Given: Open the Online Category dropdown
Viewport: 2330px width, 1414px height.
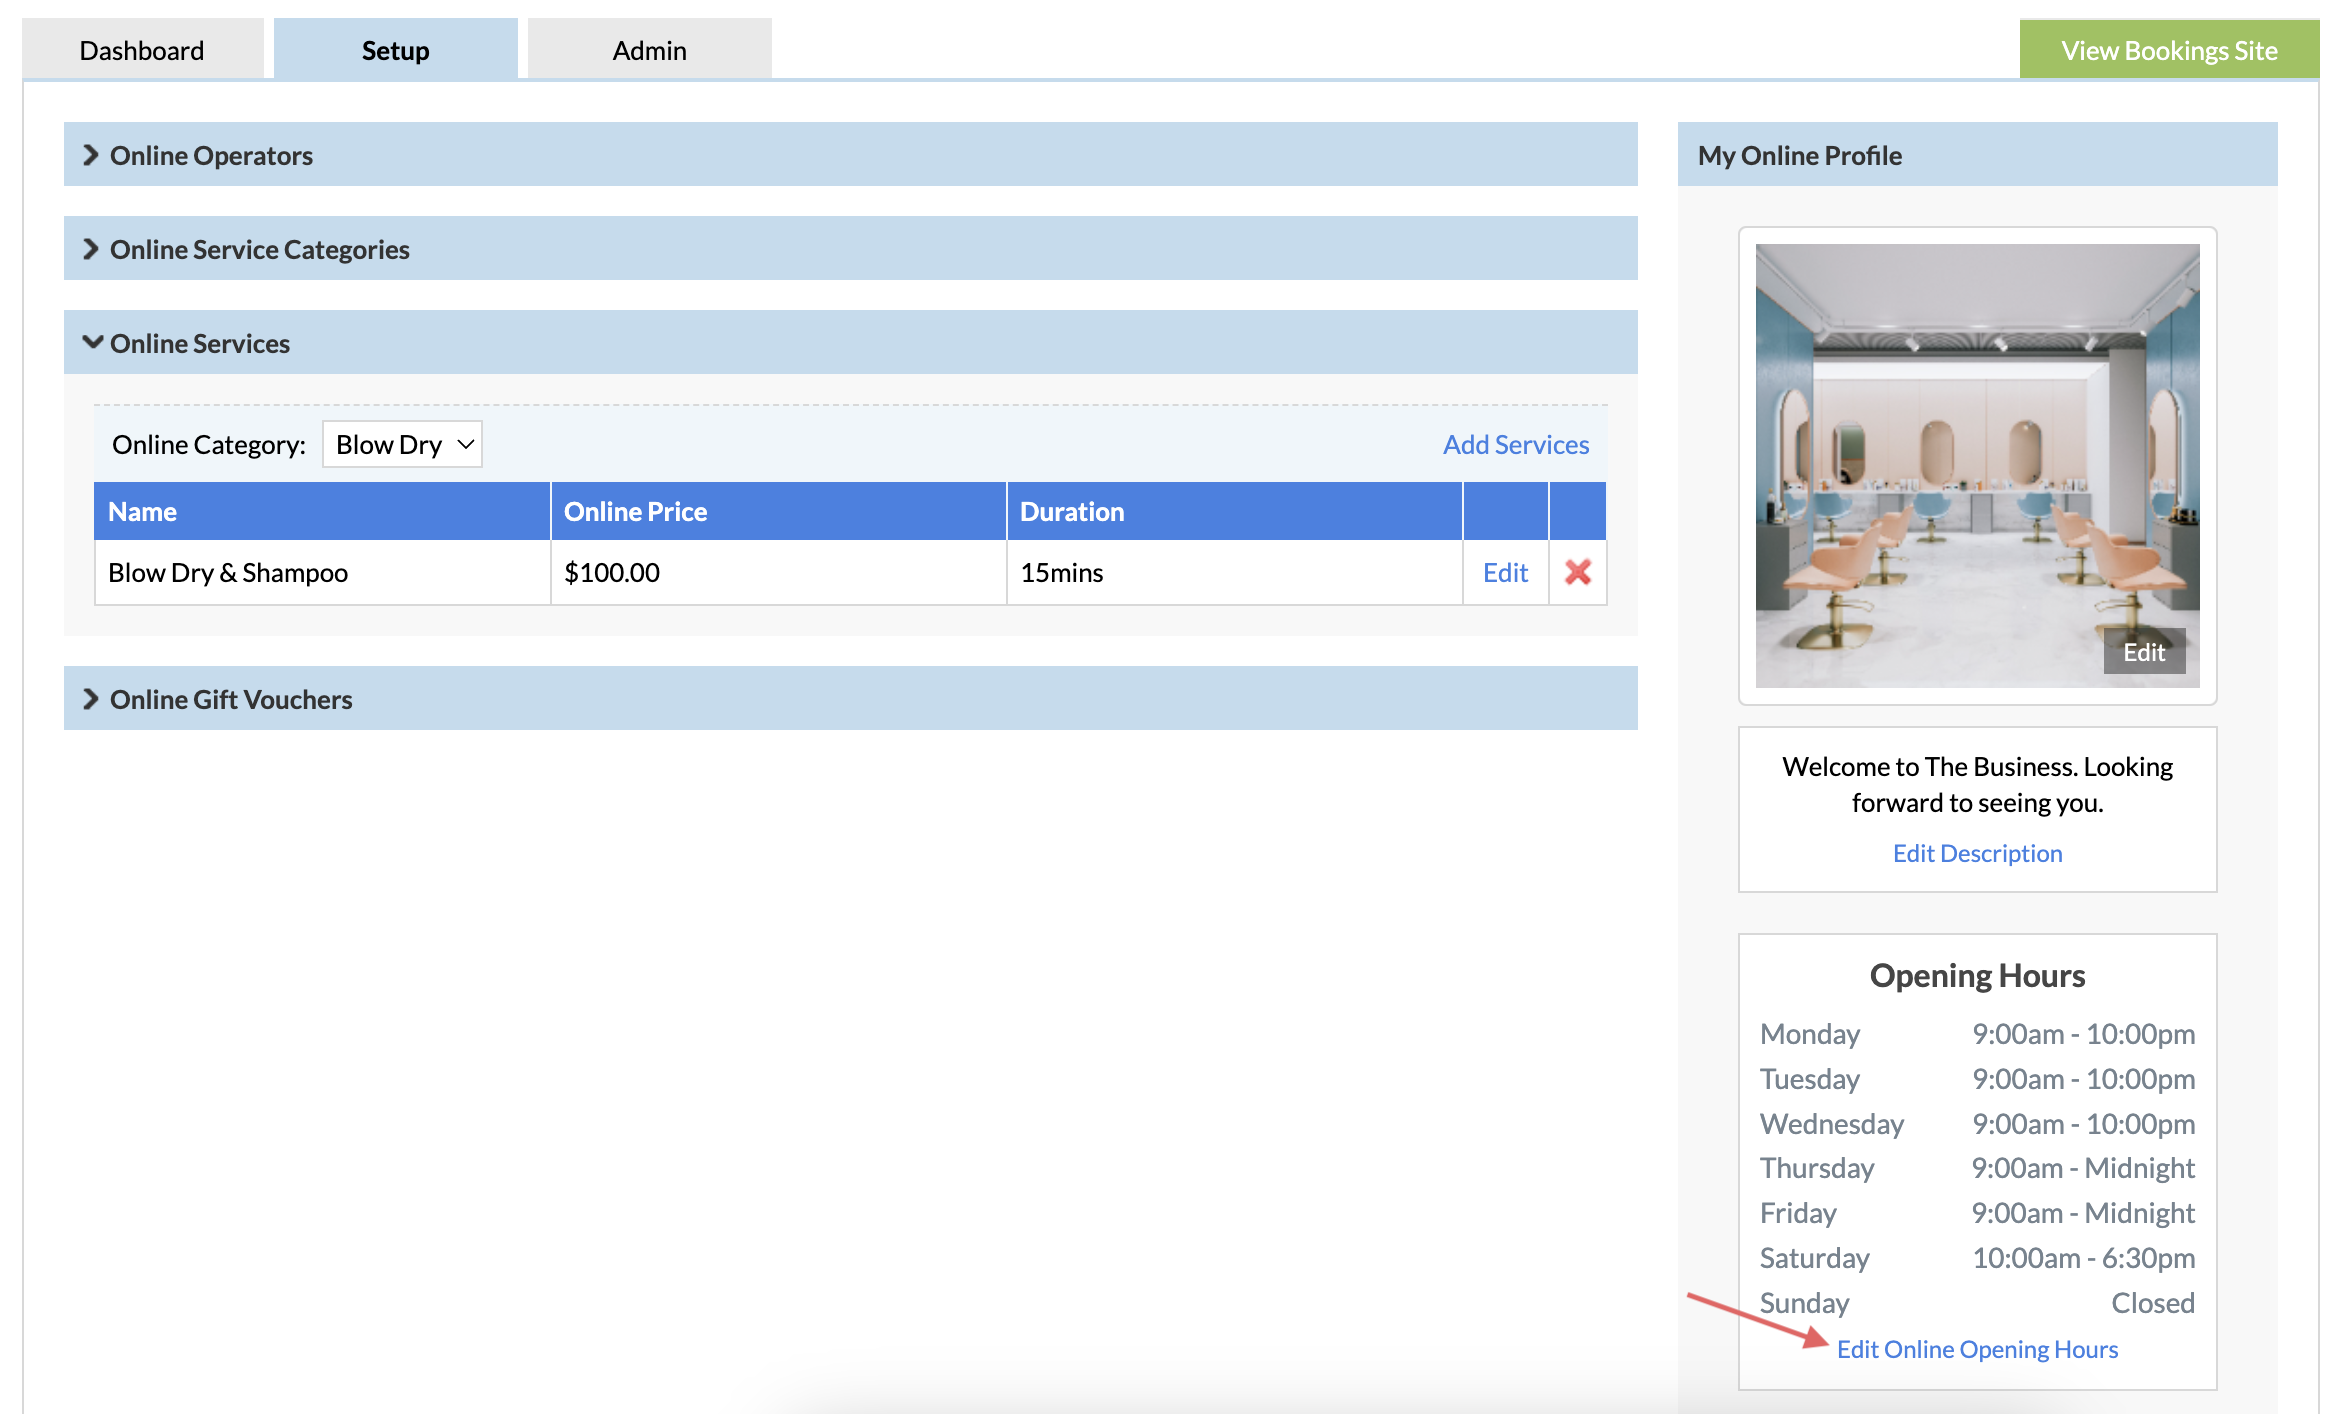Looking at the screenshot, I should pos(402,444).
